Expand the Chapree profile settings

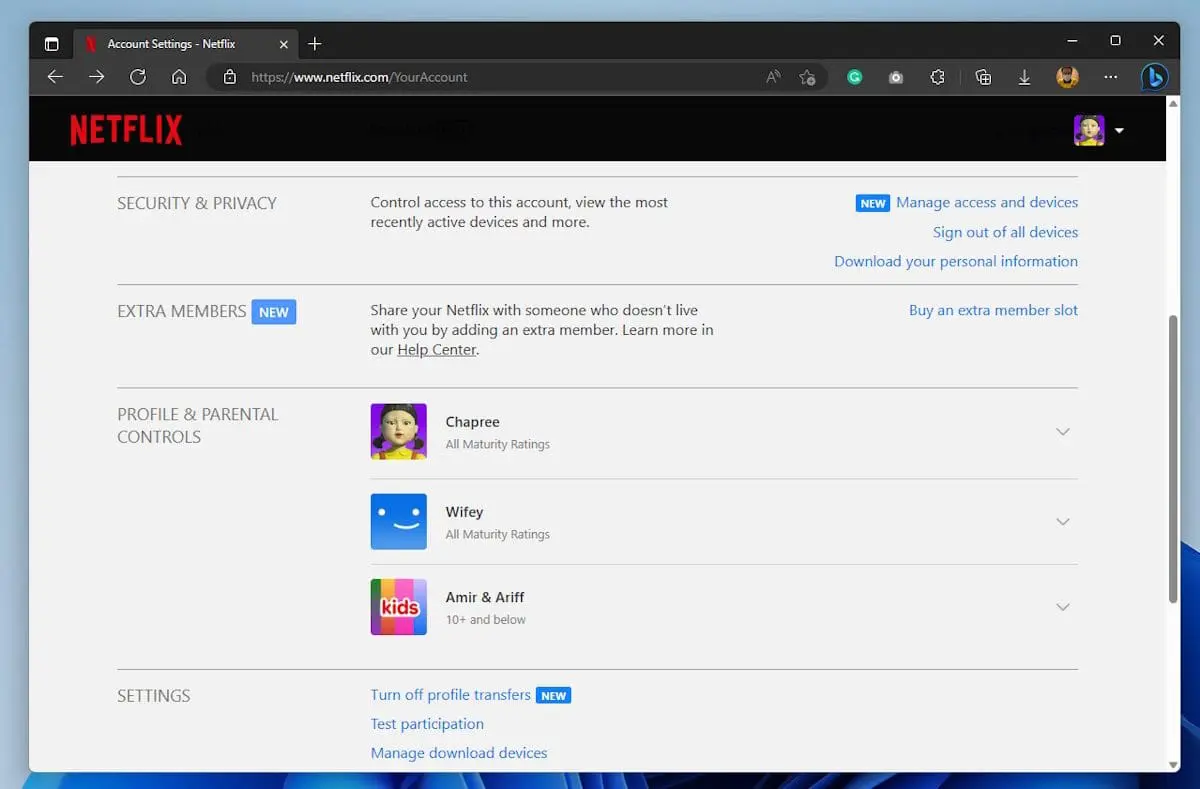pyautogui.click(x=1063, y=432)
